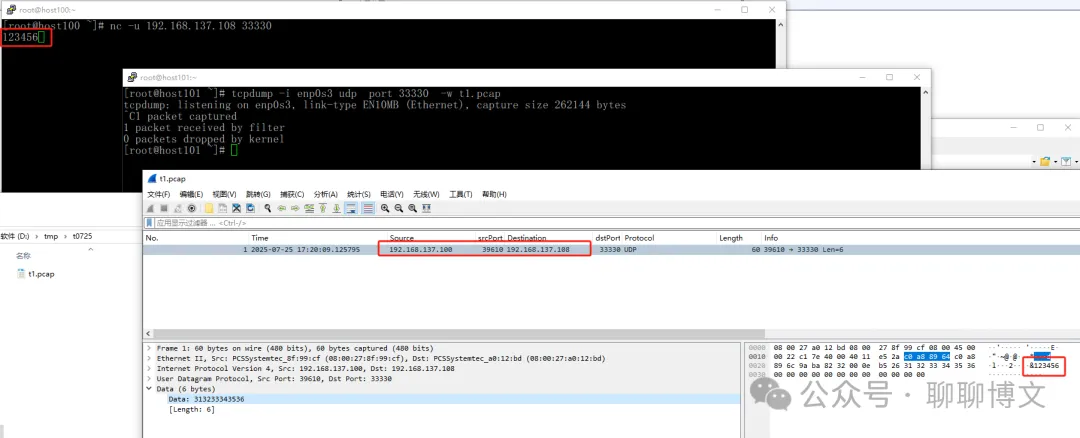This screenshot has width=1080, height=438.
Task: Click the 名称 column header in Explorer
Action: pyautogui.click(x=23, y=256)
